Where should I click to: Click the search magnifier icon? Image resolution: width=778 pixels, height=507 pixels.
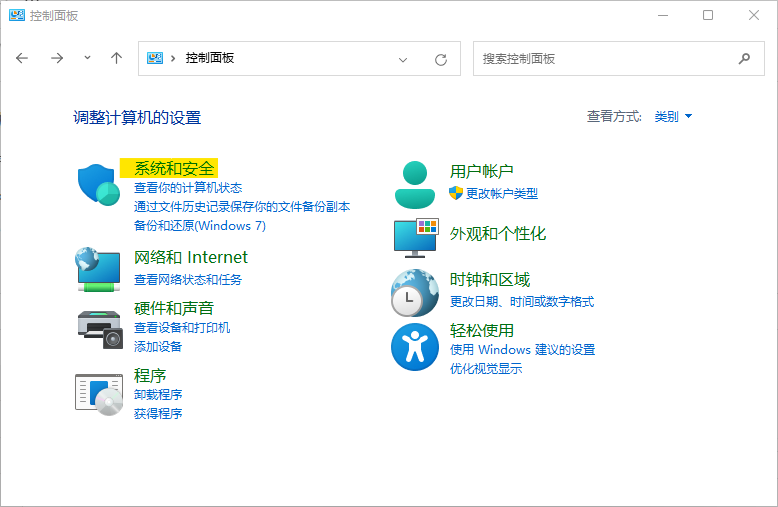(x=744, y=59)
